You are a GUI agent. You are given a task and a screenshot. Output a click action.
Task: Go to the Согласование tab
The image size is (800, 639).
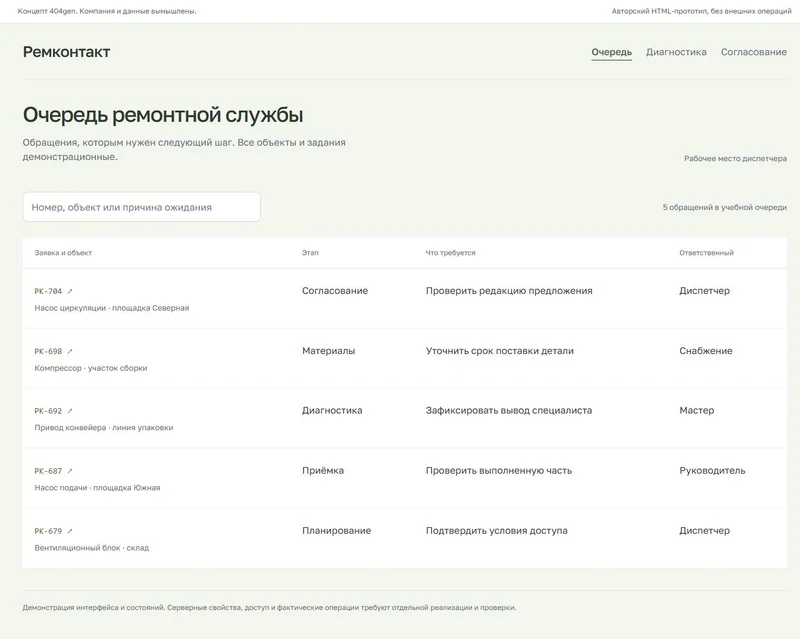click(754, 52)
